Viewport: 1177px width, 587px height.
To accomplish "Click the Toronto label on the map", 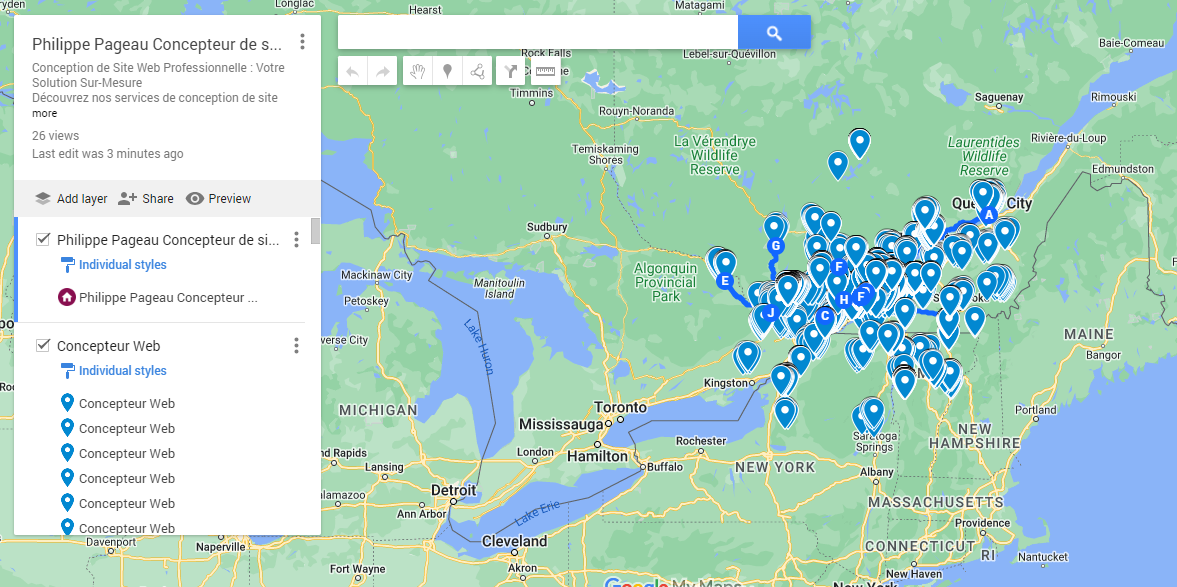I will coord(620,407).
